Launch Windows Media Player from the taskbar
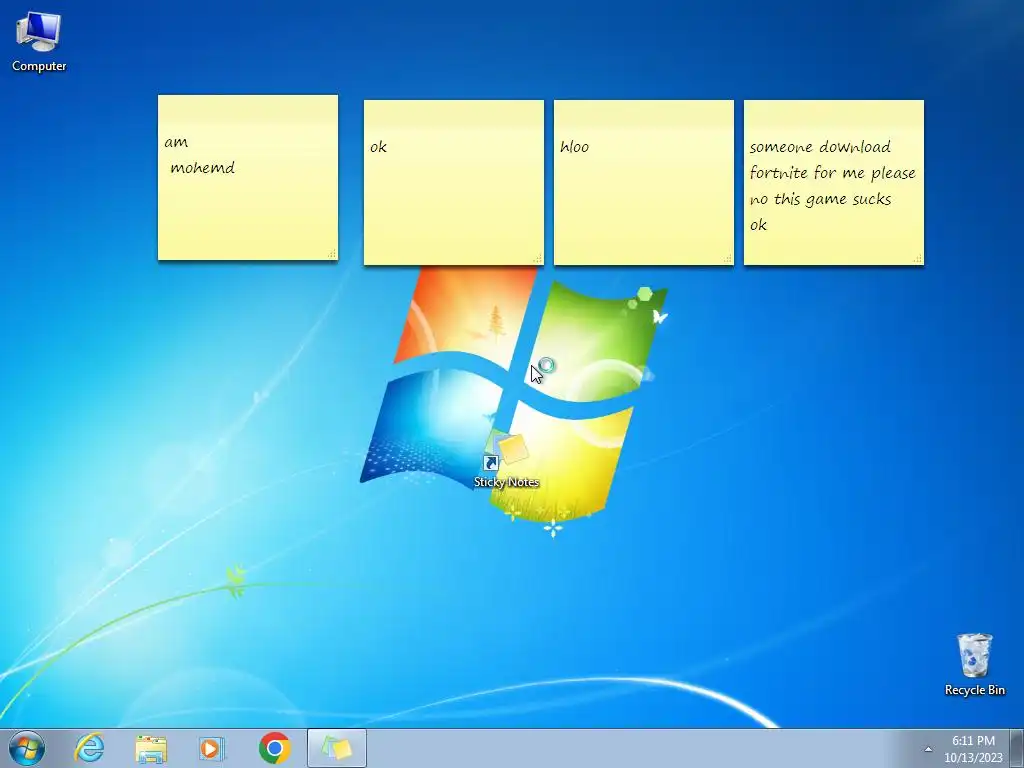 [x=211, y=748]
